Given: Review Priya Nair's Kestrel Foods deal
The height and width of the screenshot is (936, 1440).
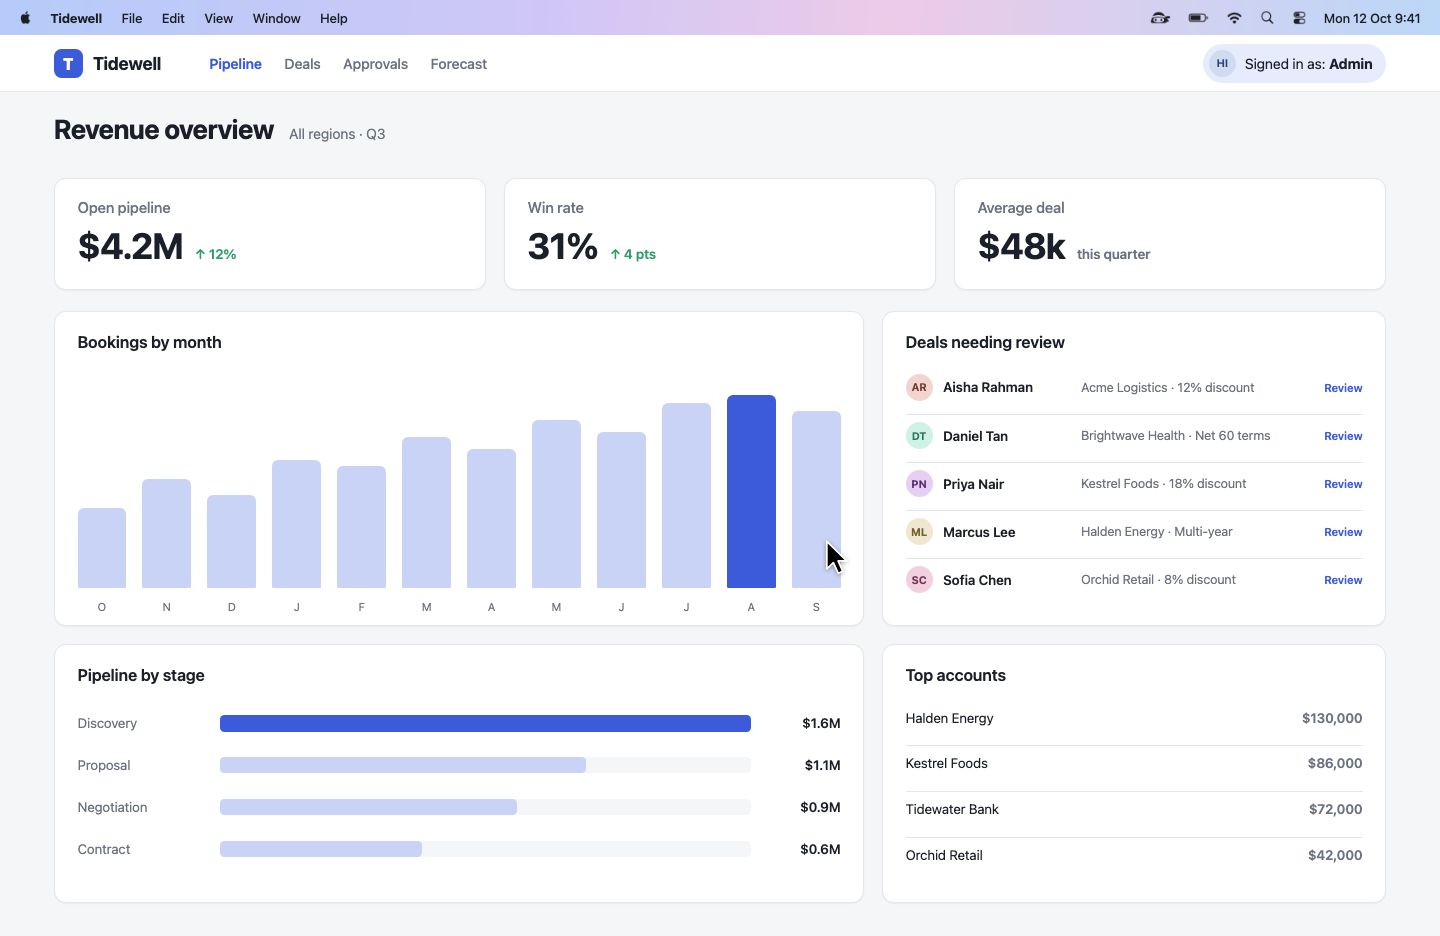Looking at the screenshot, I should [1343, 484].
